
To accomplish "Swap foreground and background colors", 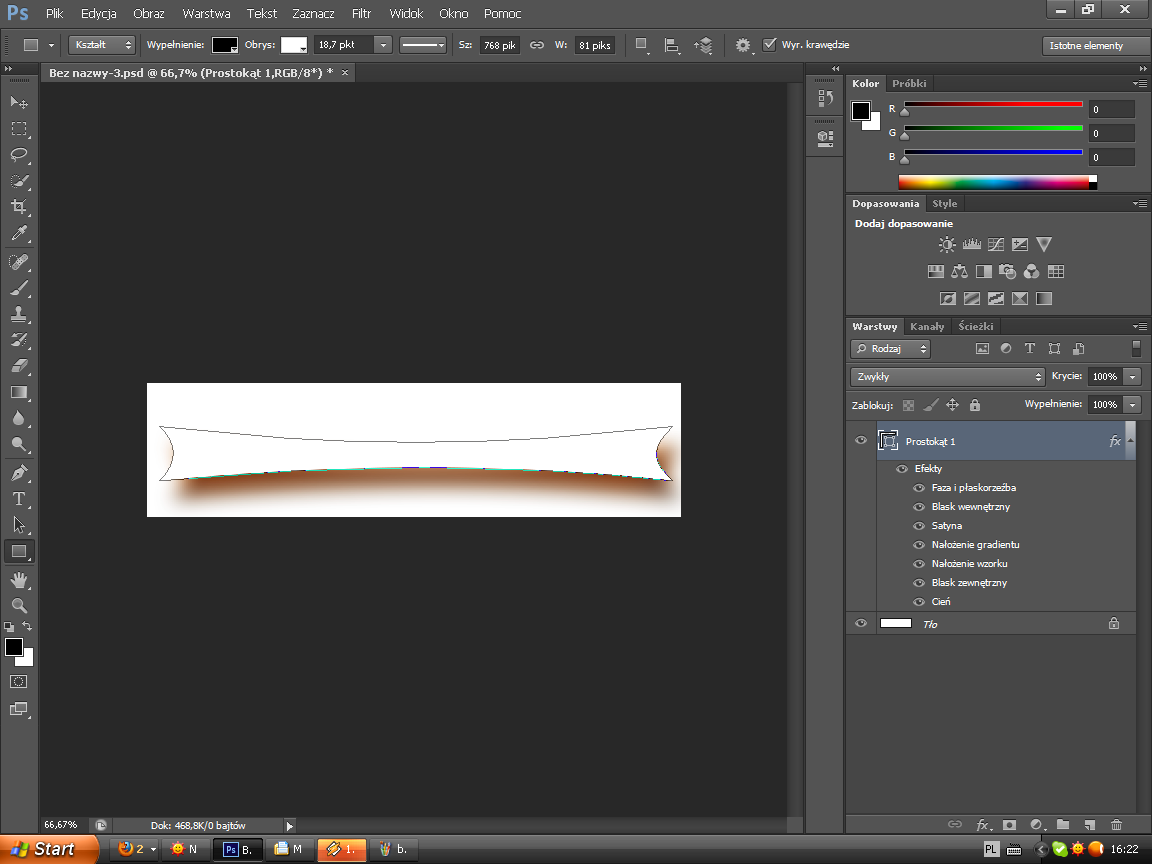I will [x=27, y=627].
